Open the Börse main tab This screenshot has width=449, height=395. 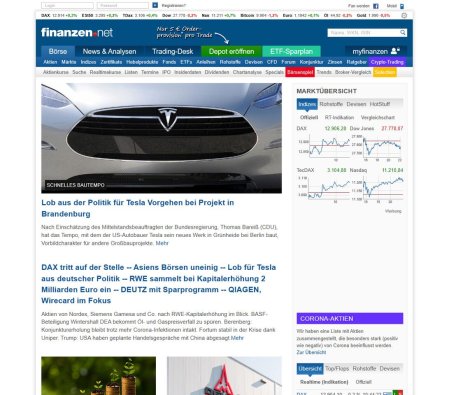point(58,51)
